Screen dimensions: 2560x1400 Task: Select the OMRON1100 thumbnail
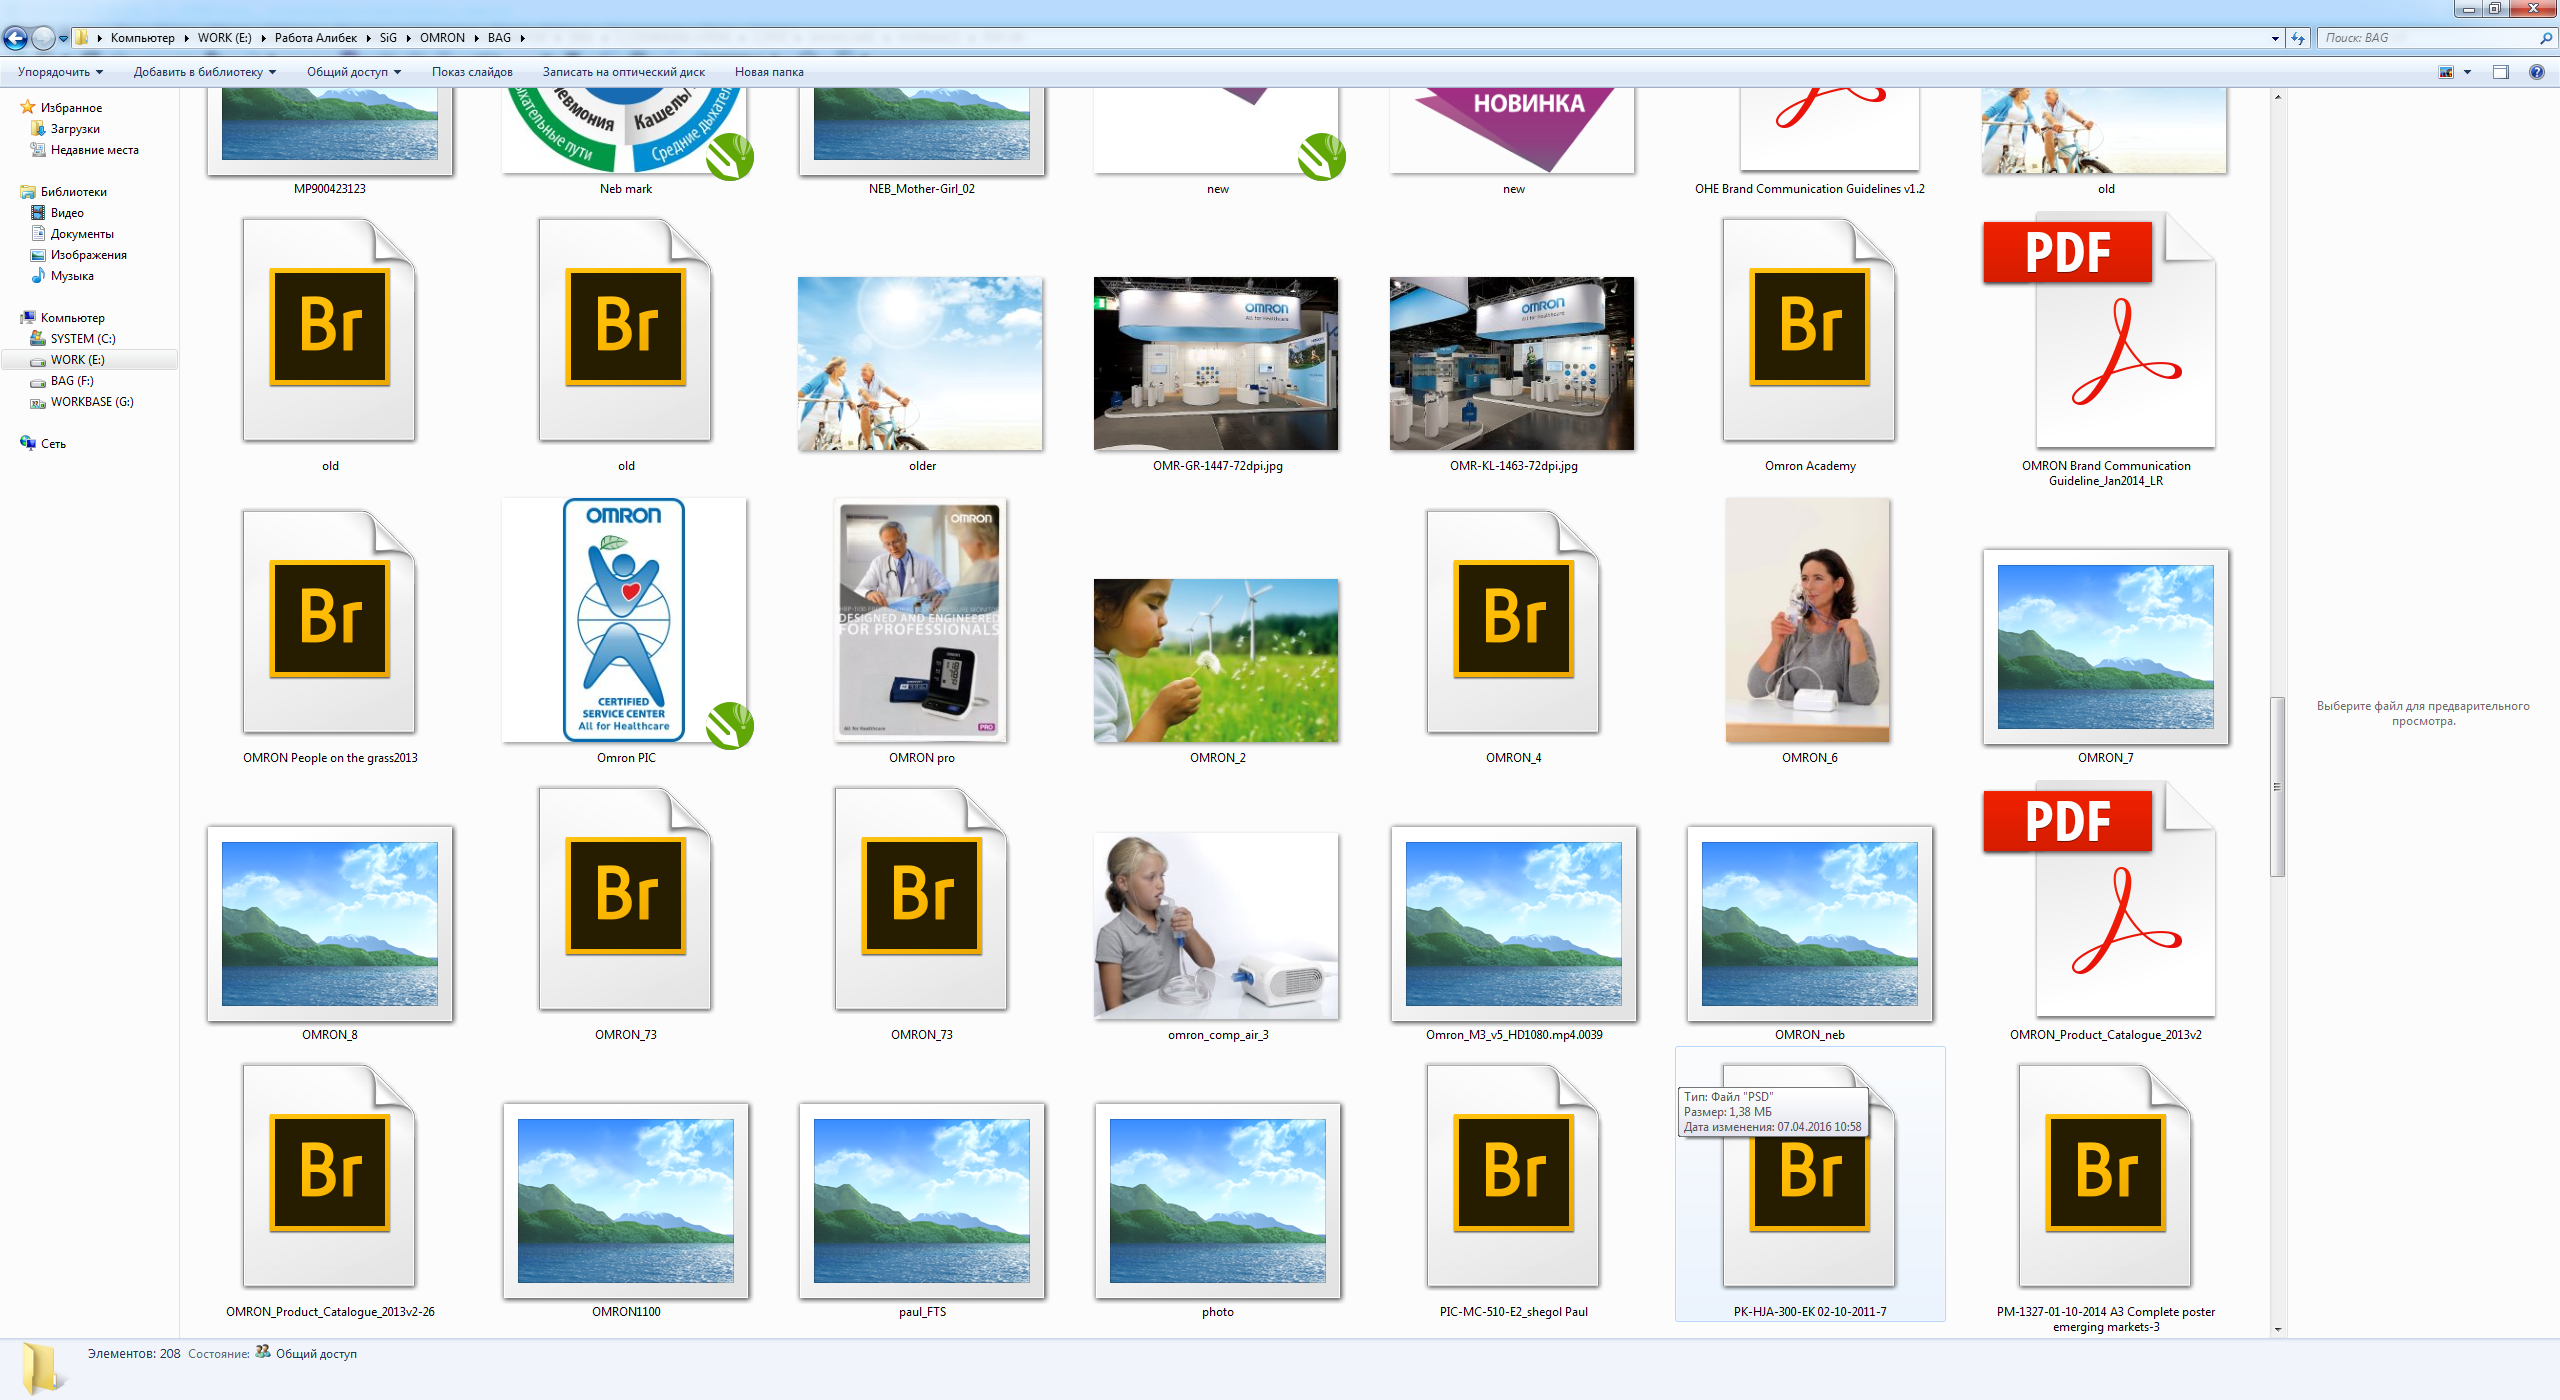[626, 1200]
